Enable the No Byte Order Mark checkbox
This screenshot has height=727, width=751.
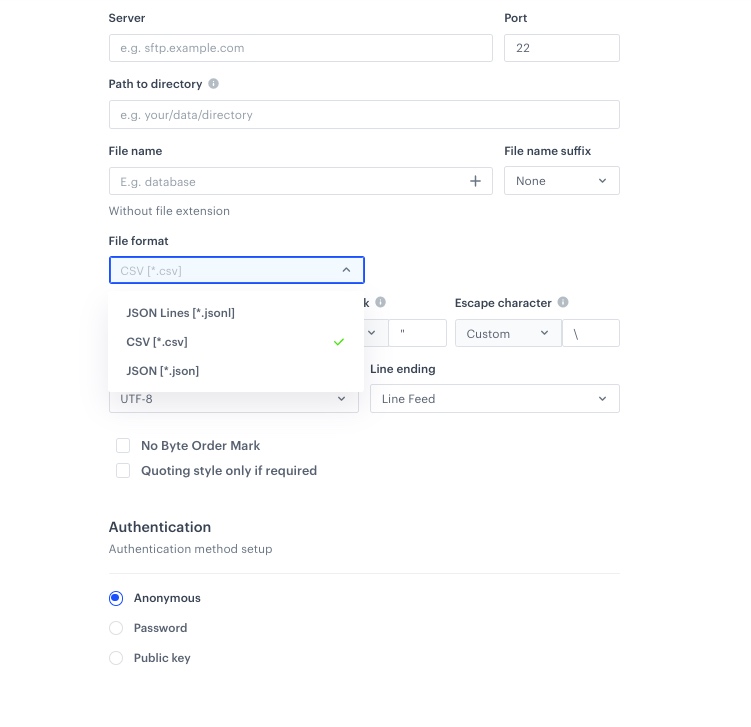pyautogui.click(x=123, y=445)
